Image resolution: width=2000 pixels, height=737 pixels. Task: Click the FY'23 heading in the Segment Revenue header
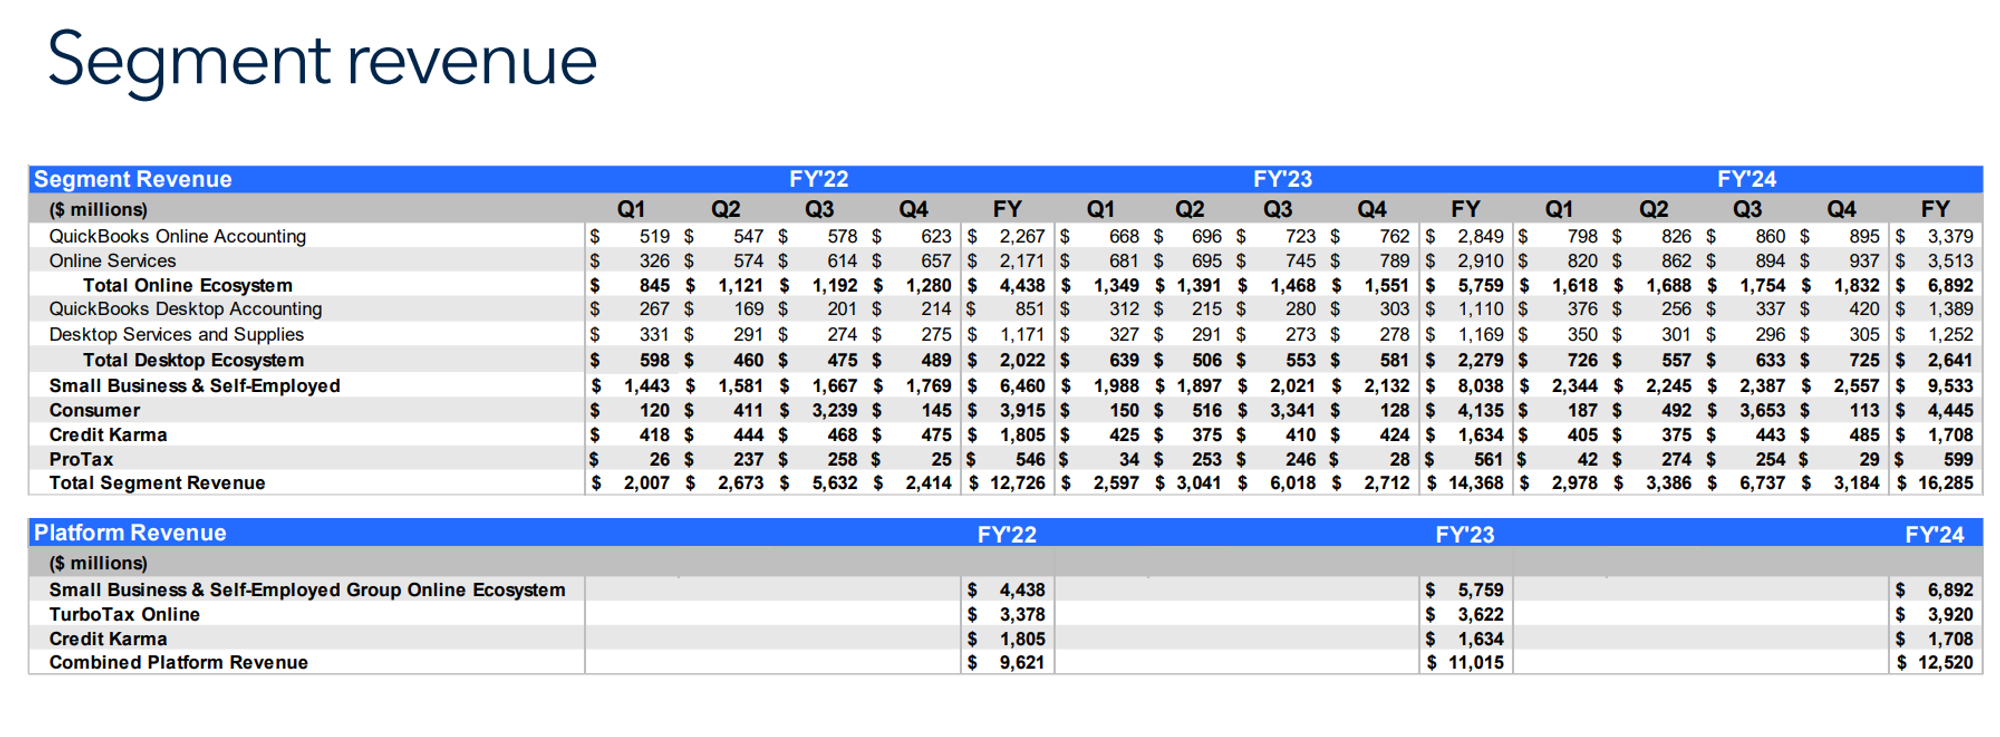tap(1283, 179)
